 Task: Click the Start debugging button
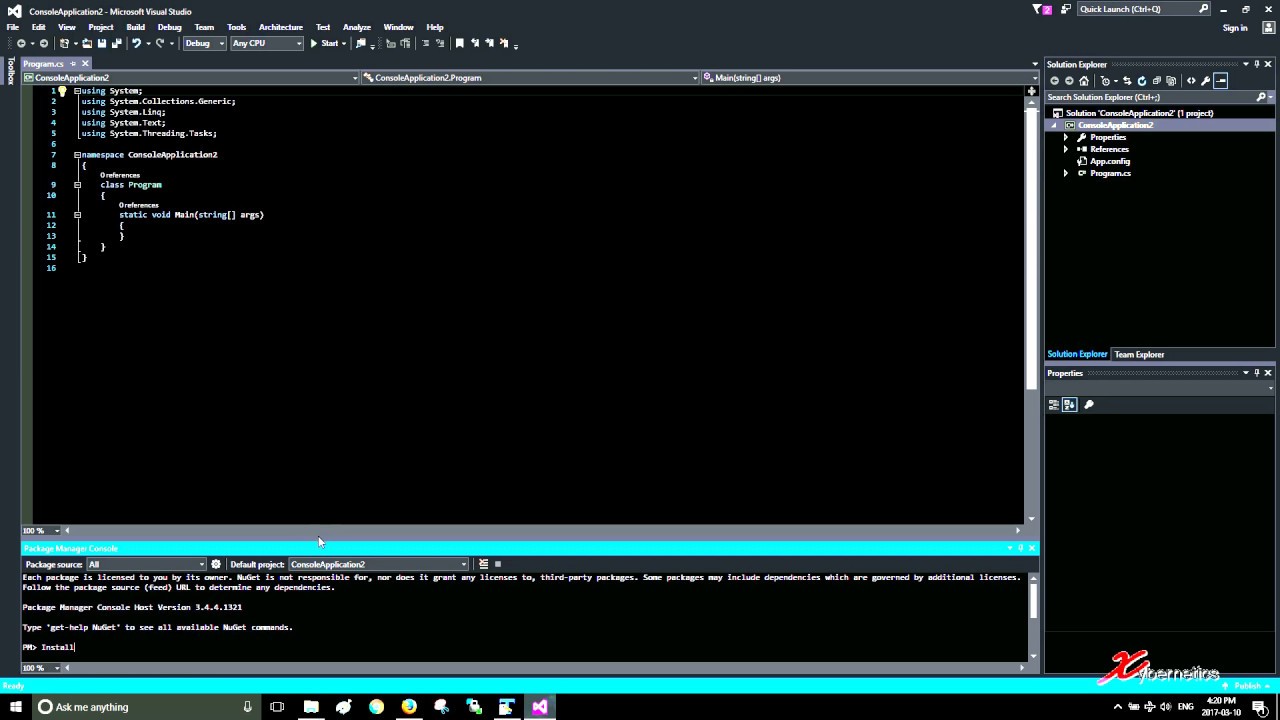pos(325,43)
